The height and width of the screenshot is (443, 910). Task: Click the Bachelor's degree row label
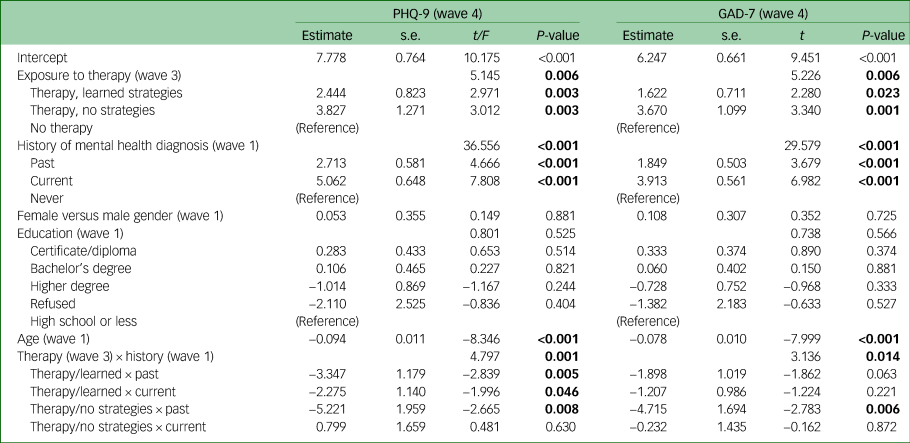click(77, 254)
